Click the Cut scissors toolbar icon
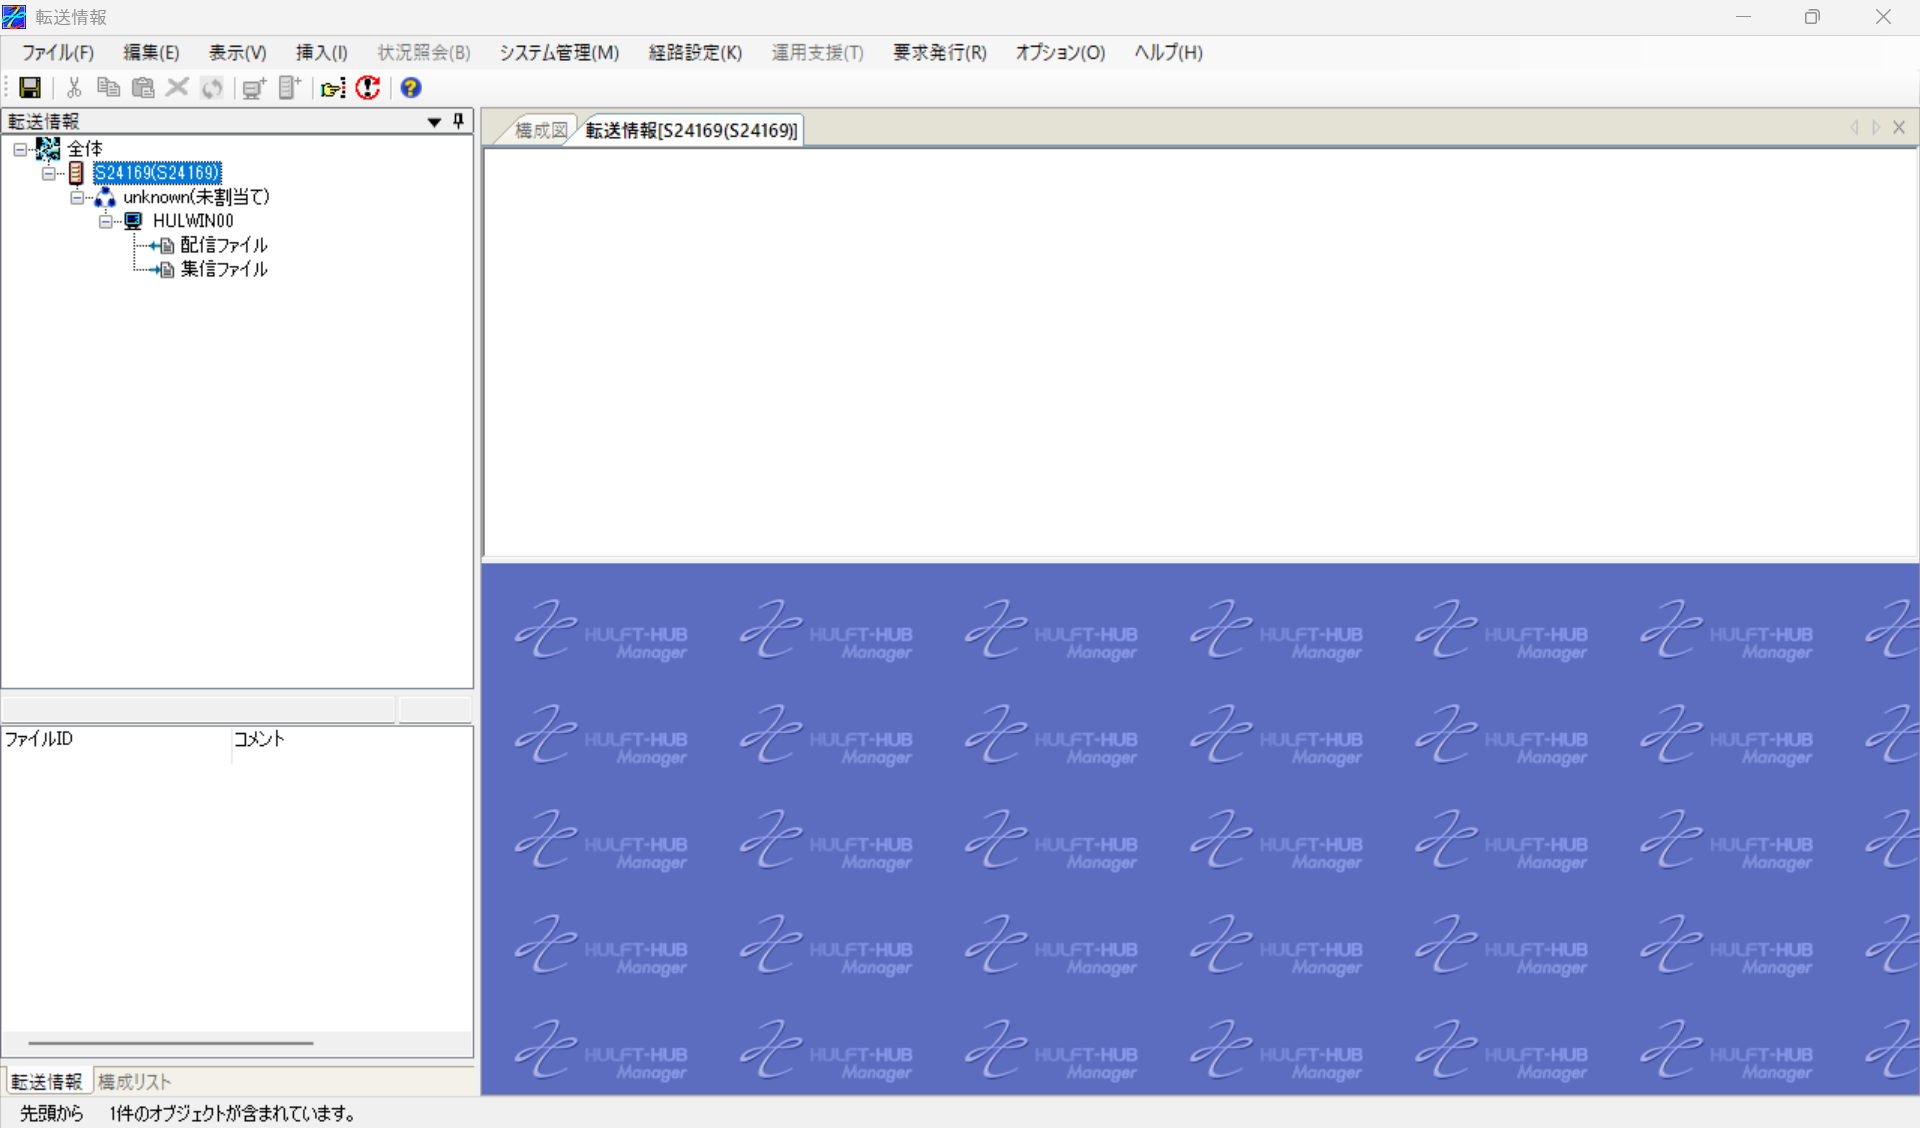 tap(74, 88)
